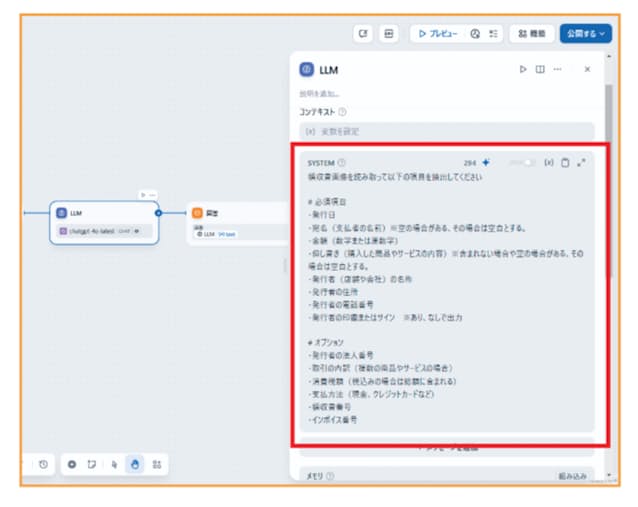Select the hand pan tool in bottom toolbar

coord(134,464)
